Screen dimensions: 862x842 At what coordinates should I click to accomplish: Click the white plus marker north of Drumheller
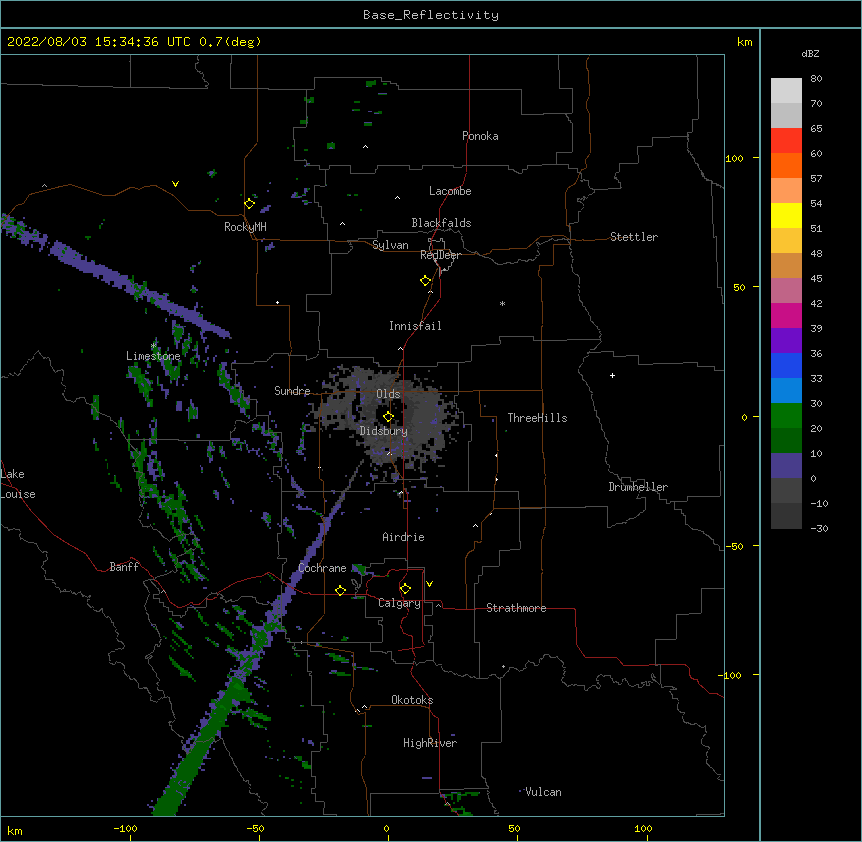(612, 375)
